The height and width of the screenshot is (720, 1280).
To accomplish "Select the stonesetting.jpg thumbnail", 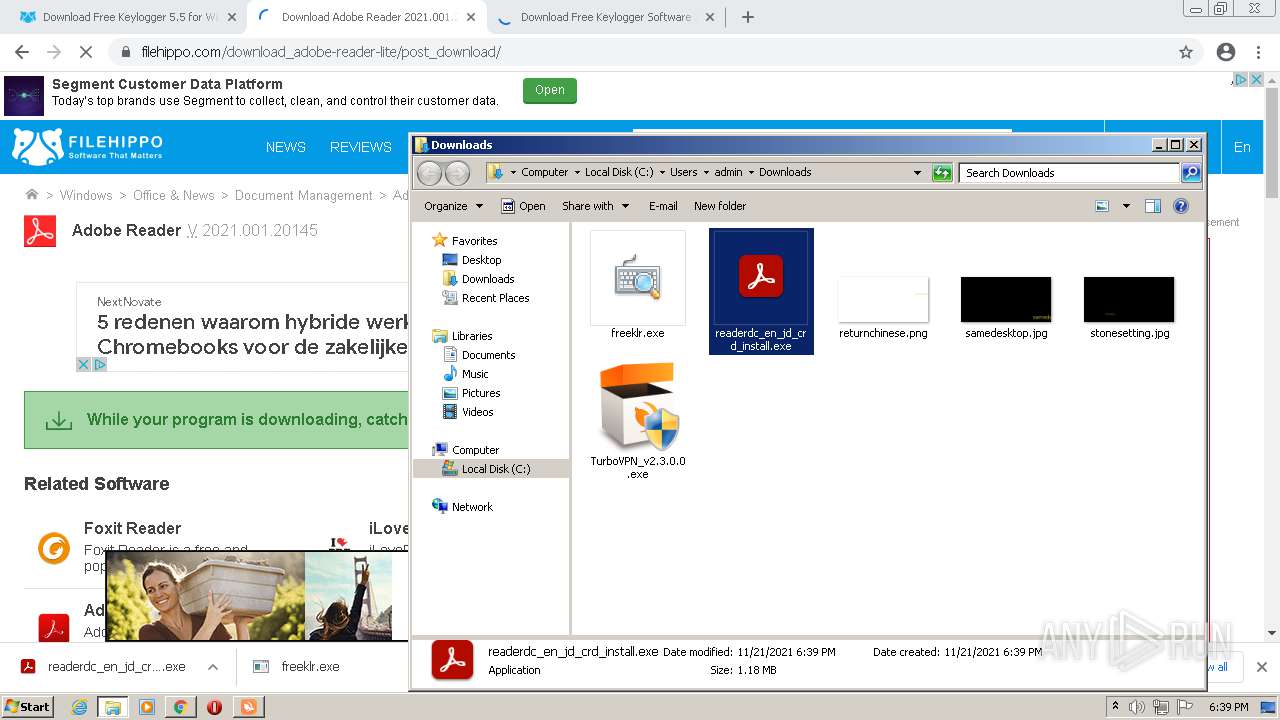I will (x=1129, y=300).
